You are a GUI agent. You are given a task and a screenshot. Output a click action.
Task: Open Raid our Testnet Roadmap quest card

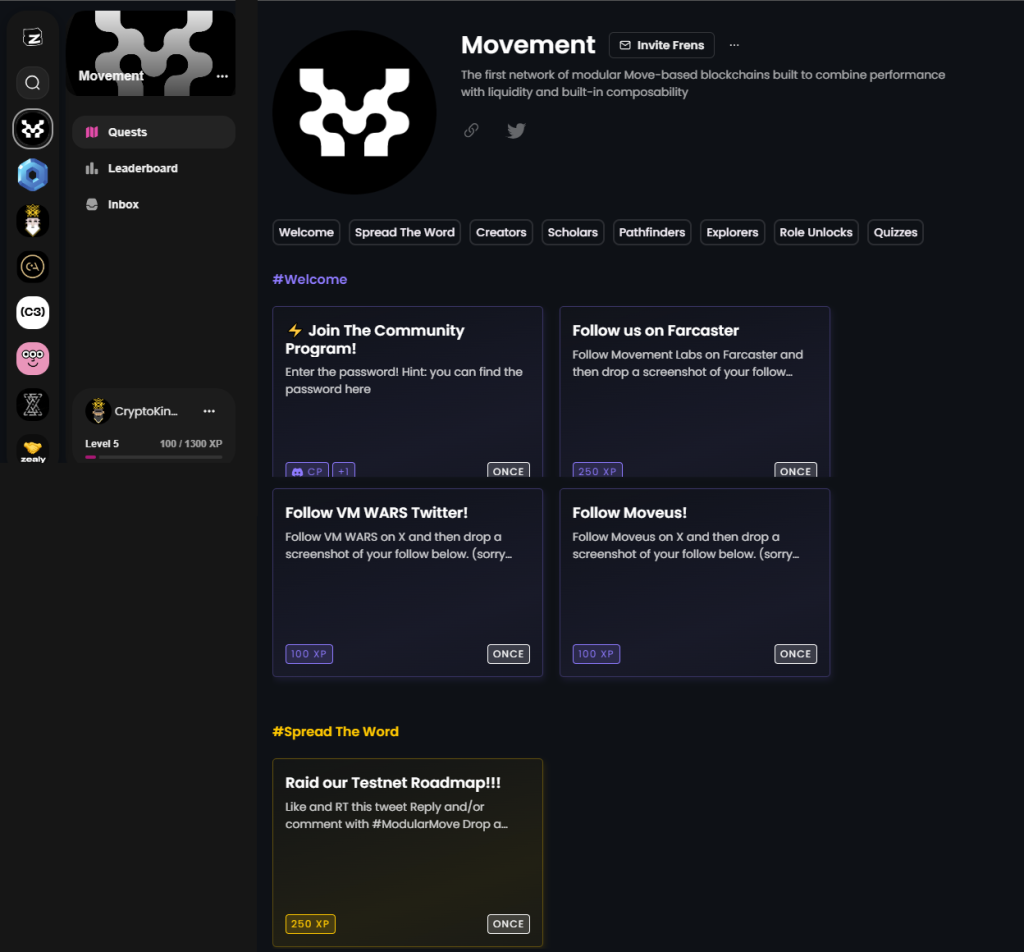[407, 851]
